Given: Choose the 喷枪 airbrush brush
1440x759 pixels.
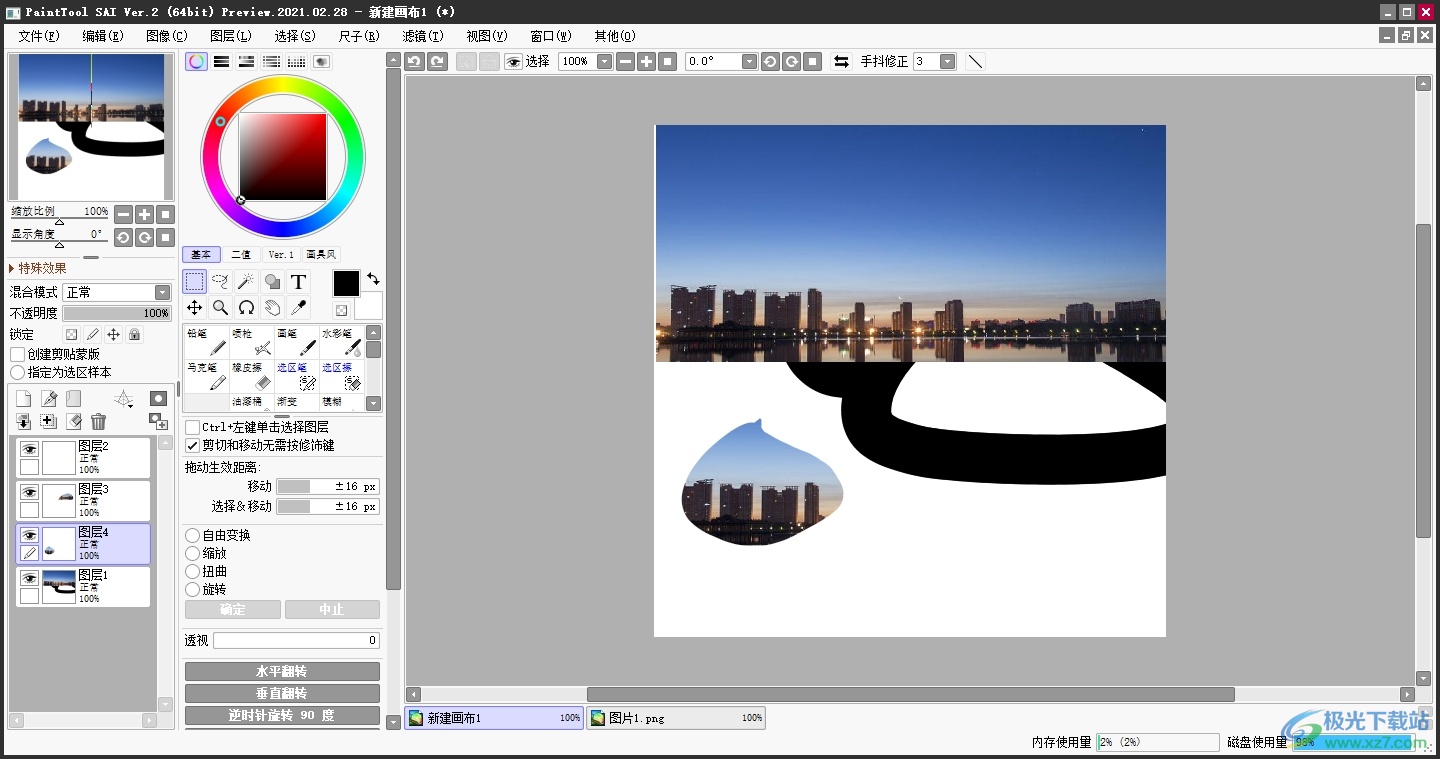Looking at the screenshot, I should tap(252, 342).
